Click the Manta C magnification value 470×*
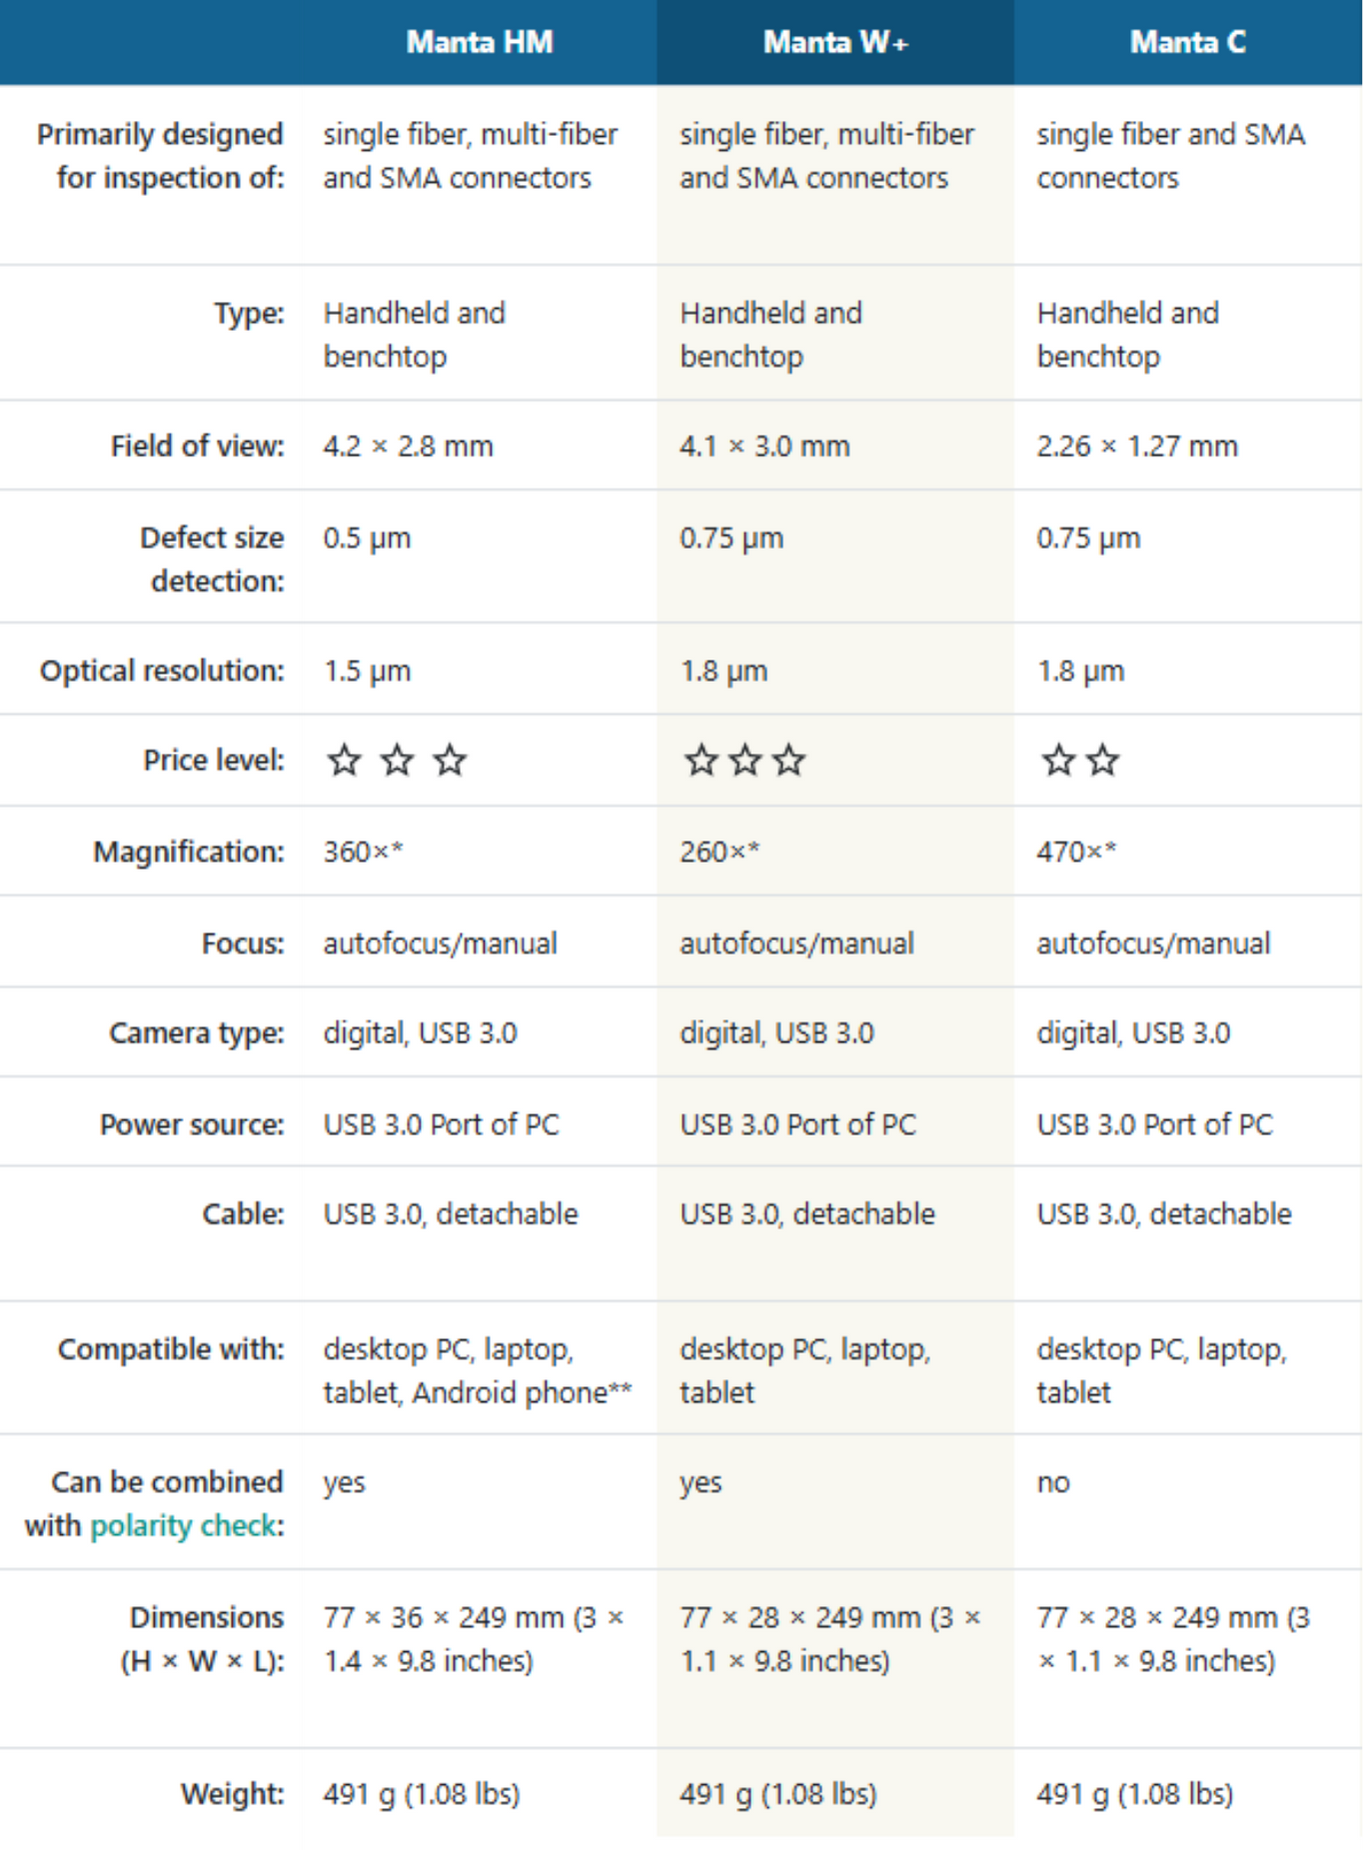The height and width of the screenshot is (1850, 1363). (1076, 852)
